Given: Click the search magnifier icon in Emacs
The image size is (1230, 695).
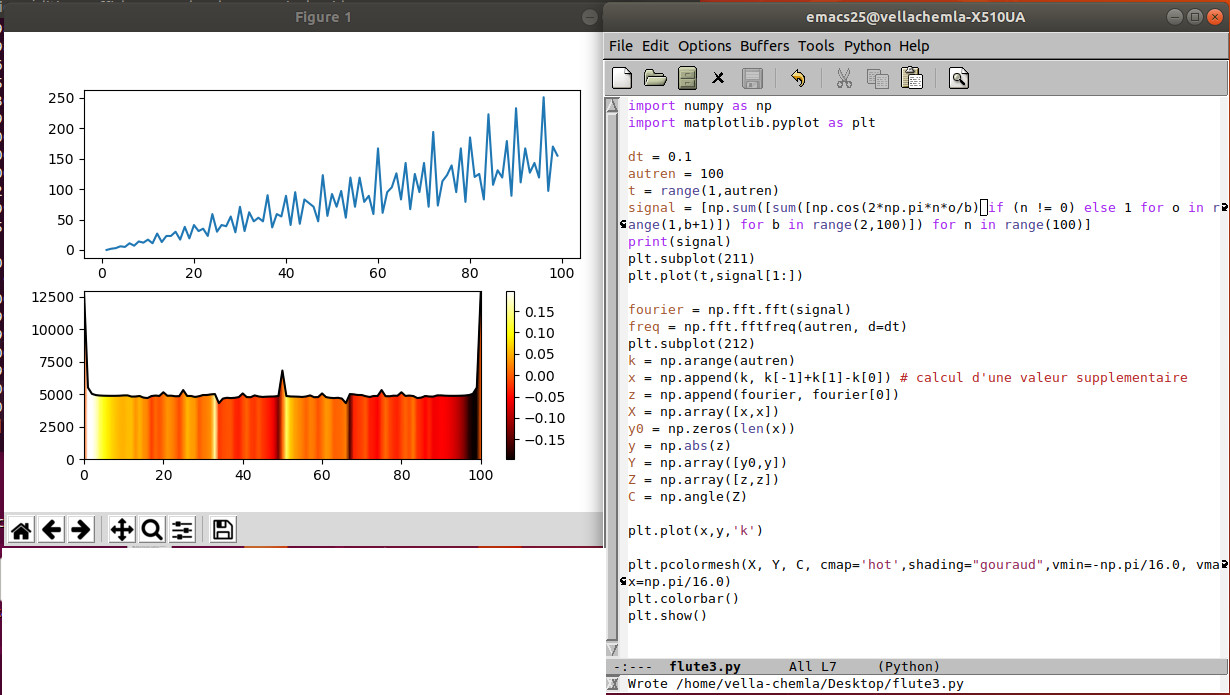Looking at the screenshot, I should tap(959, 78).
